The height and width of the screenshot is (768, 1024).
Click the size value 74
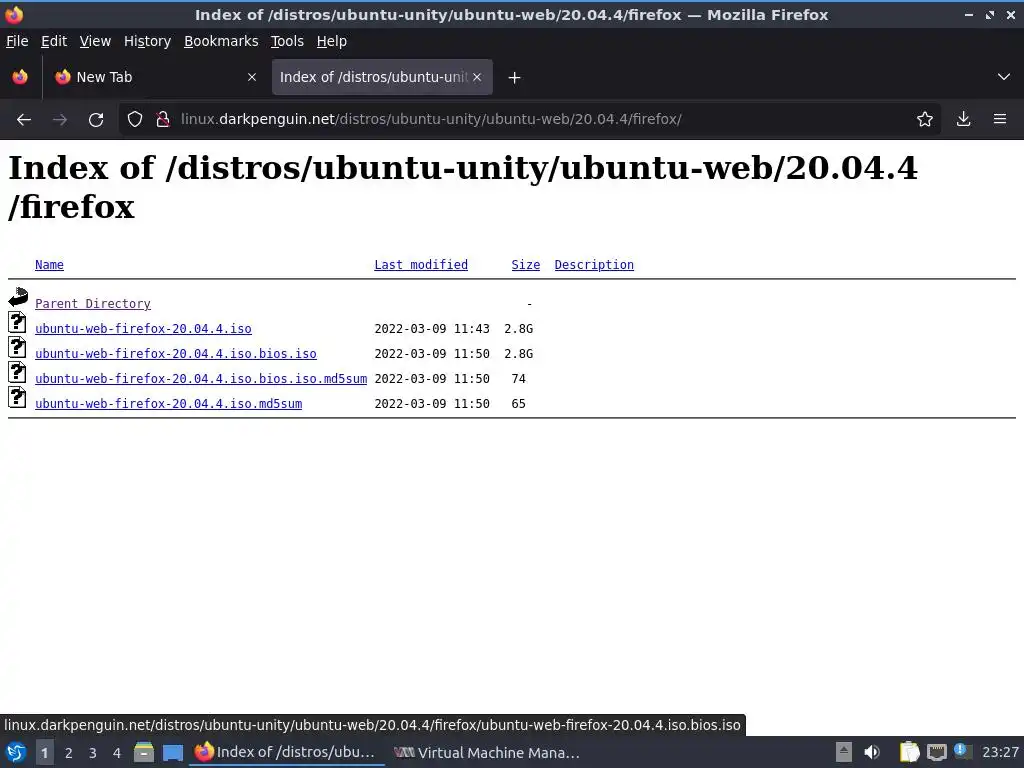click(519, 379)
